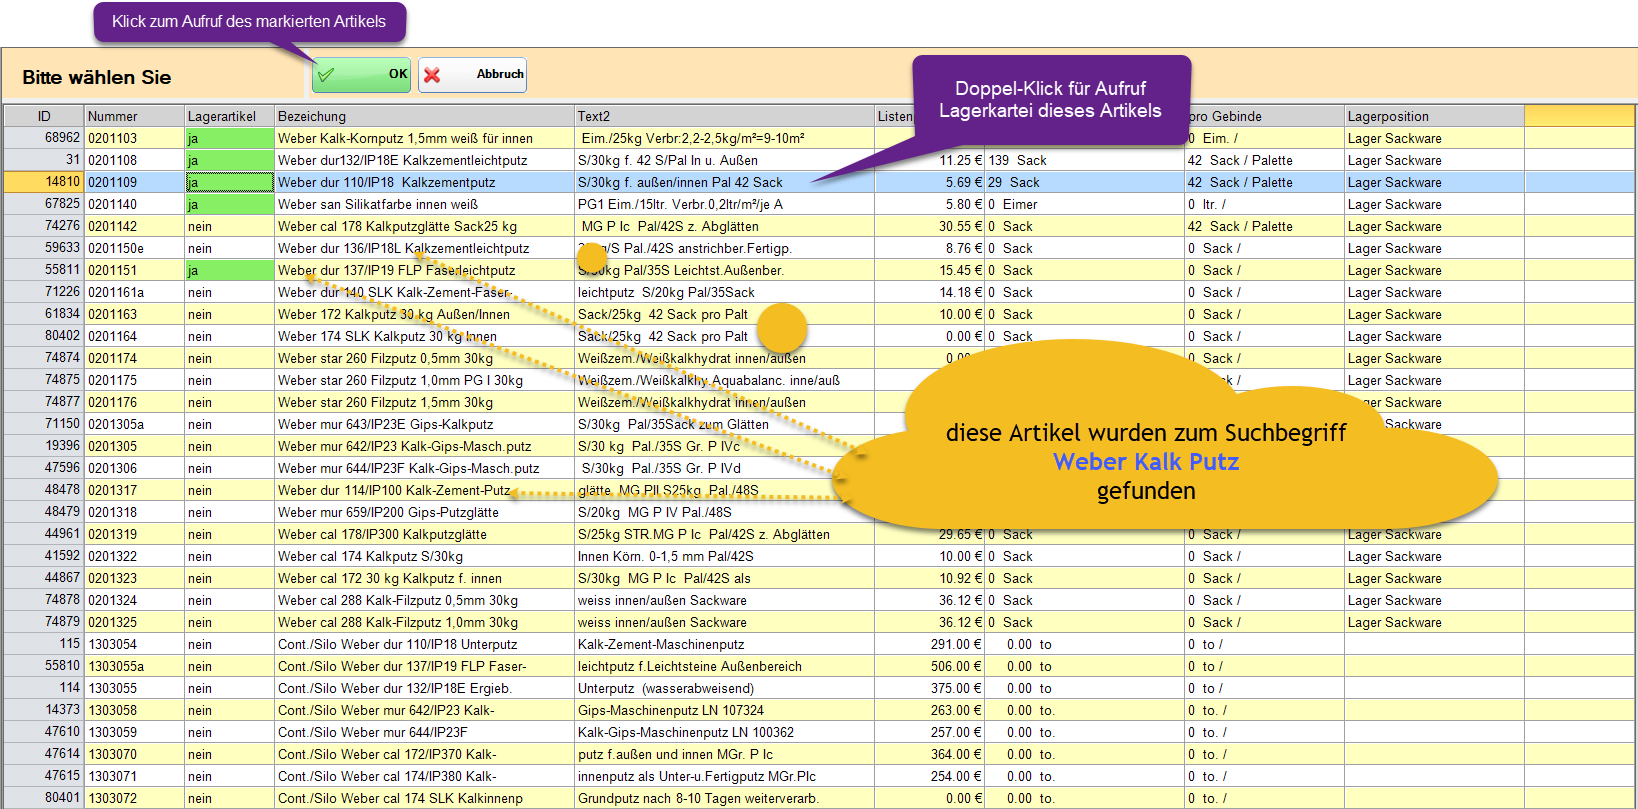Click the green 'ja' cell of article 0201108
Screen dimensions: 1638x809
tap(230, 160)
